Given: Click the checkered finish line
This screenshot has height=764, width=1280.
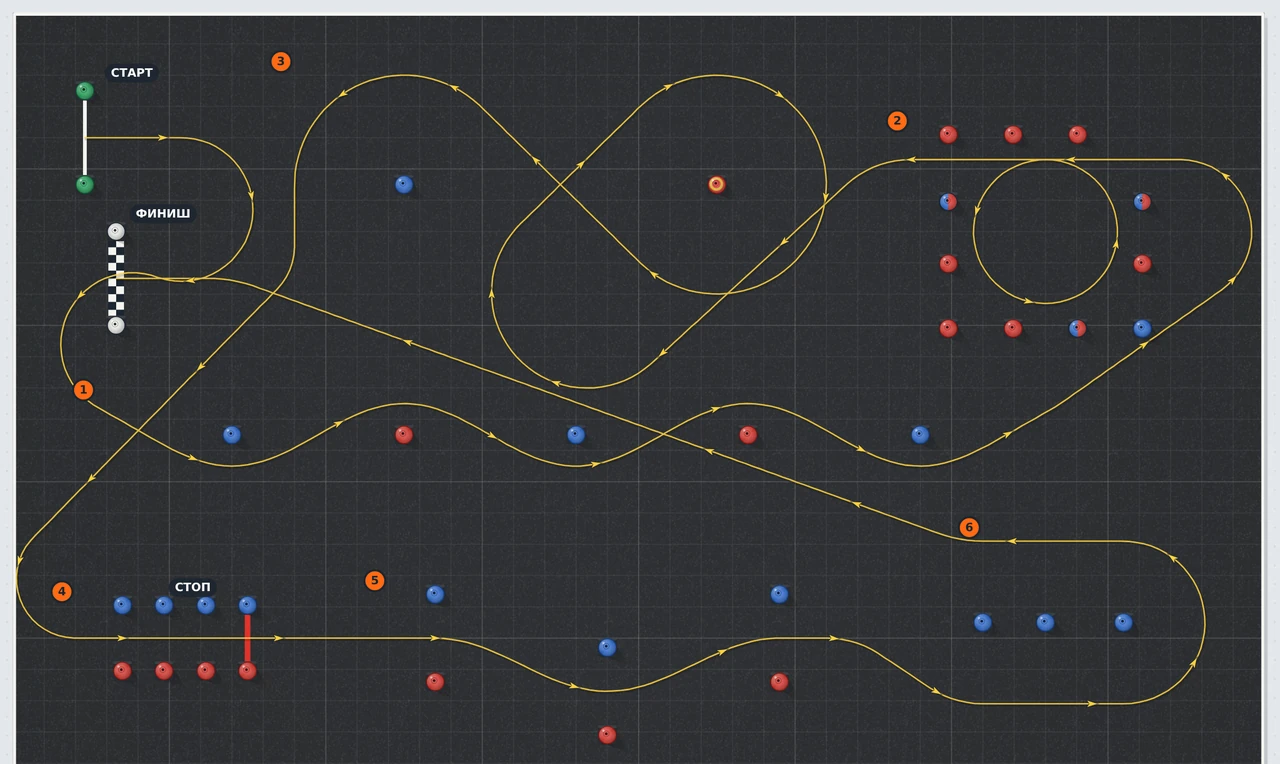Looking at the screenshot, I should coord(116,279).
